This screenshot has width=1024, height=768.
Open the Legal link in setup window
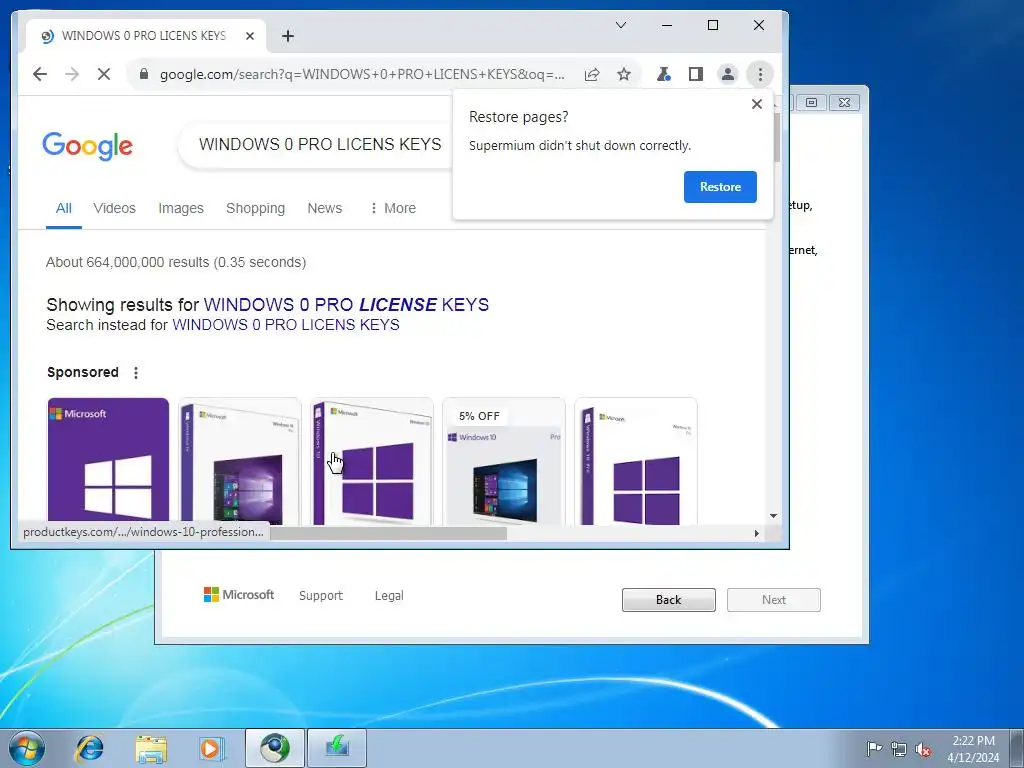point(389,596)
